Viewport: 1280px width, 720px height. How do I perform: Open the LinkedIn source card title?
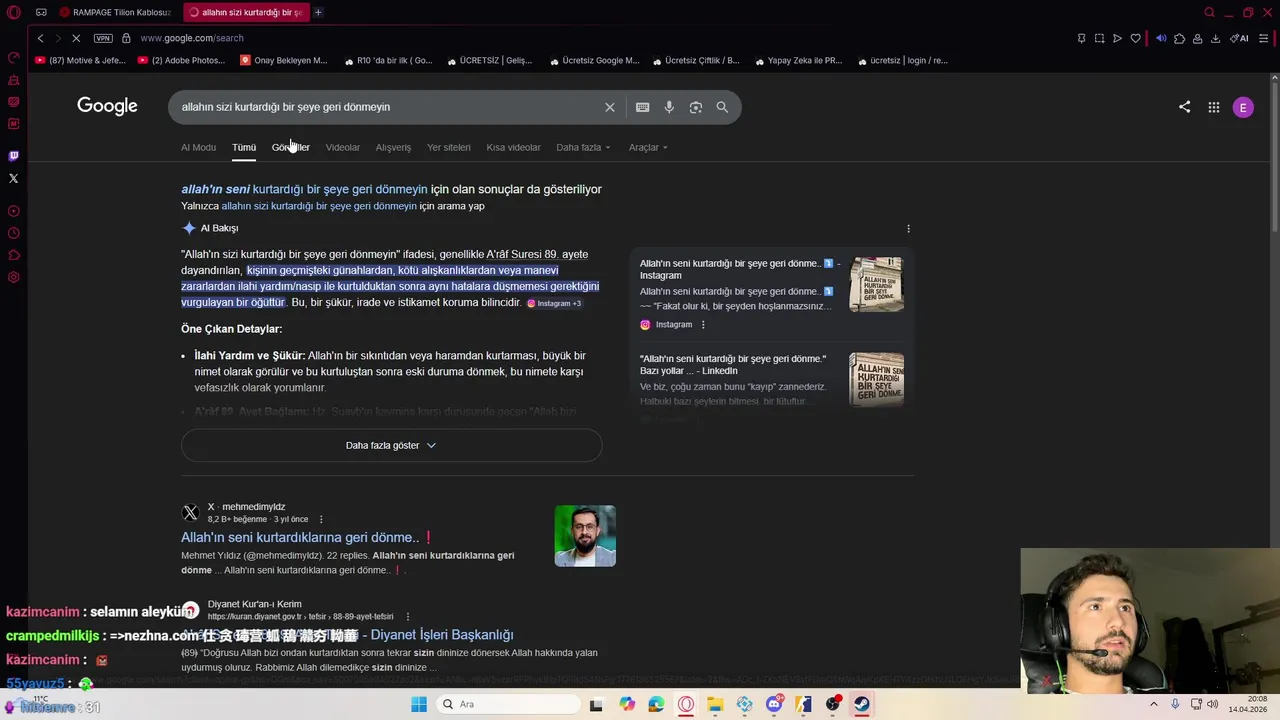[x=733, y=364]
